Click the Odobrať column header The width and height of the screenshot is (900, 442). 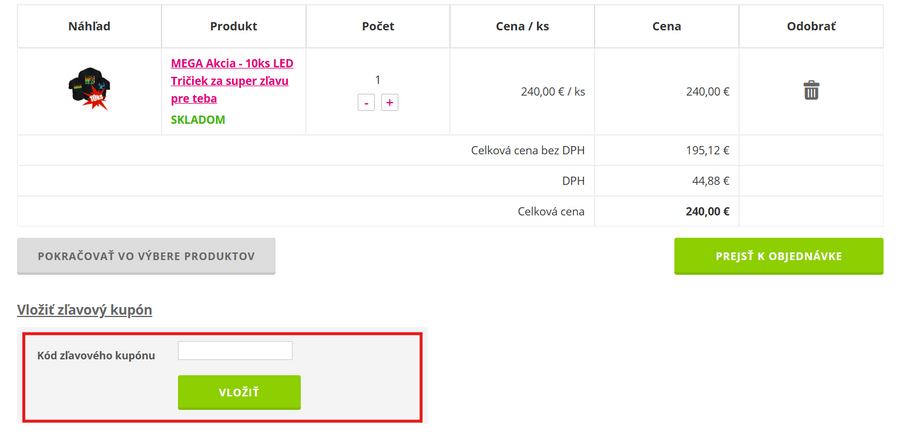click(x=811, y=26)
